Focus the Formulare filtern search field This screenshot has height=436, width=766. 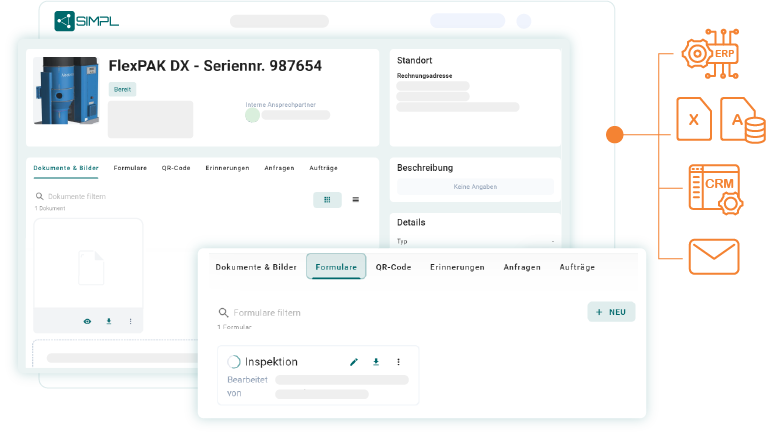pos(300,313)
